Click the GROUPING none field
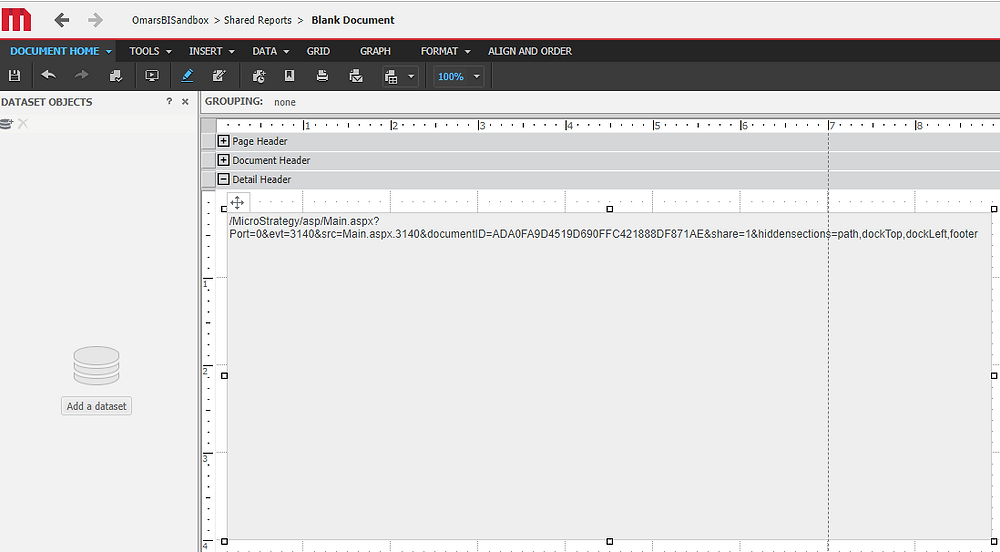 (x=284, y=102)
